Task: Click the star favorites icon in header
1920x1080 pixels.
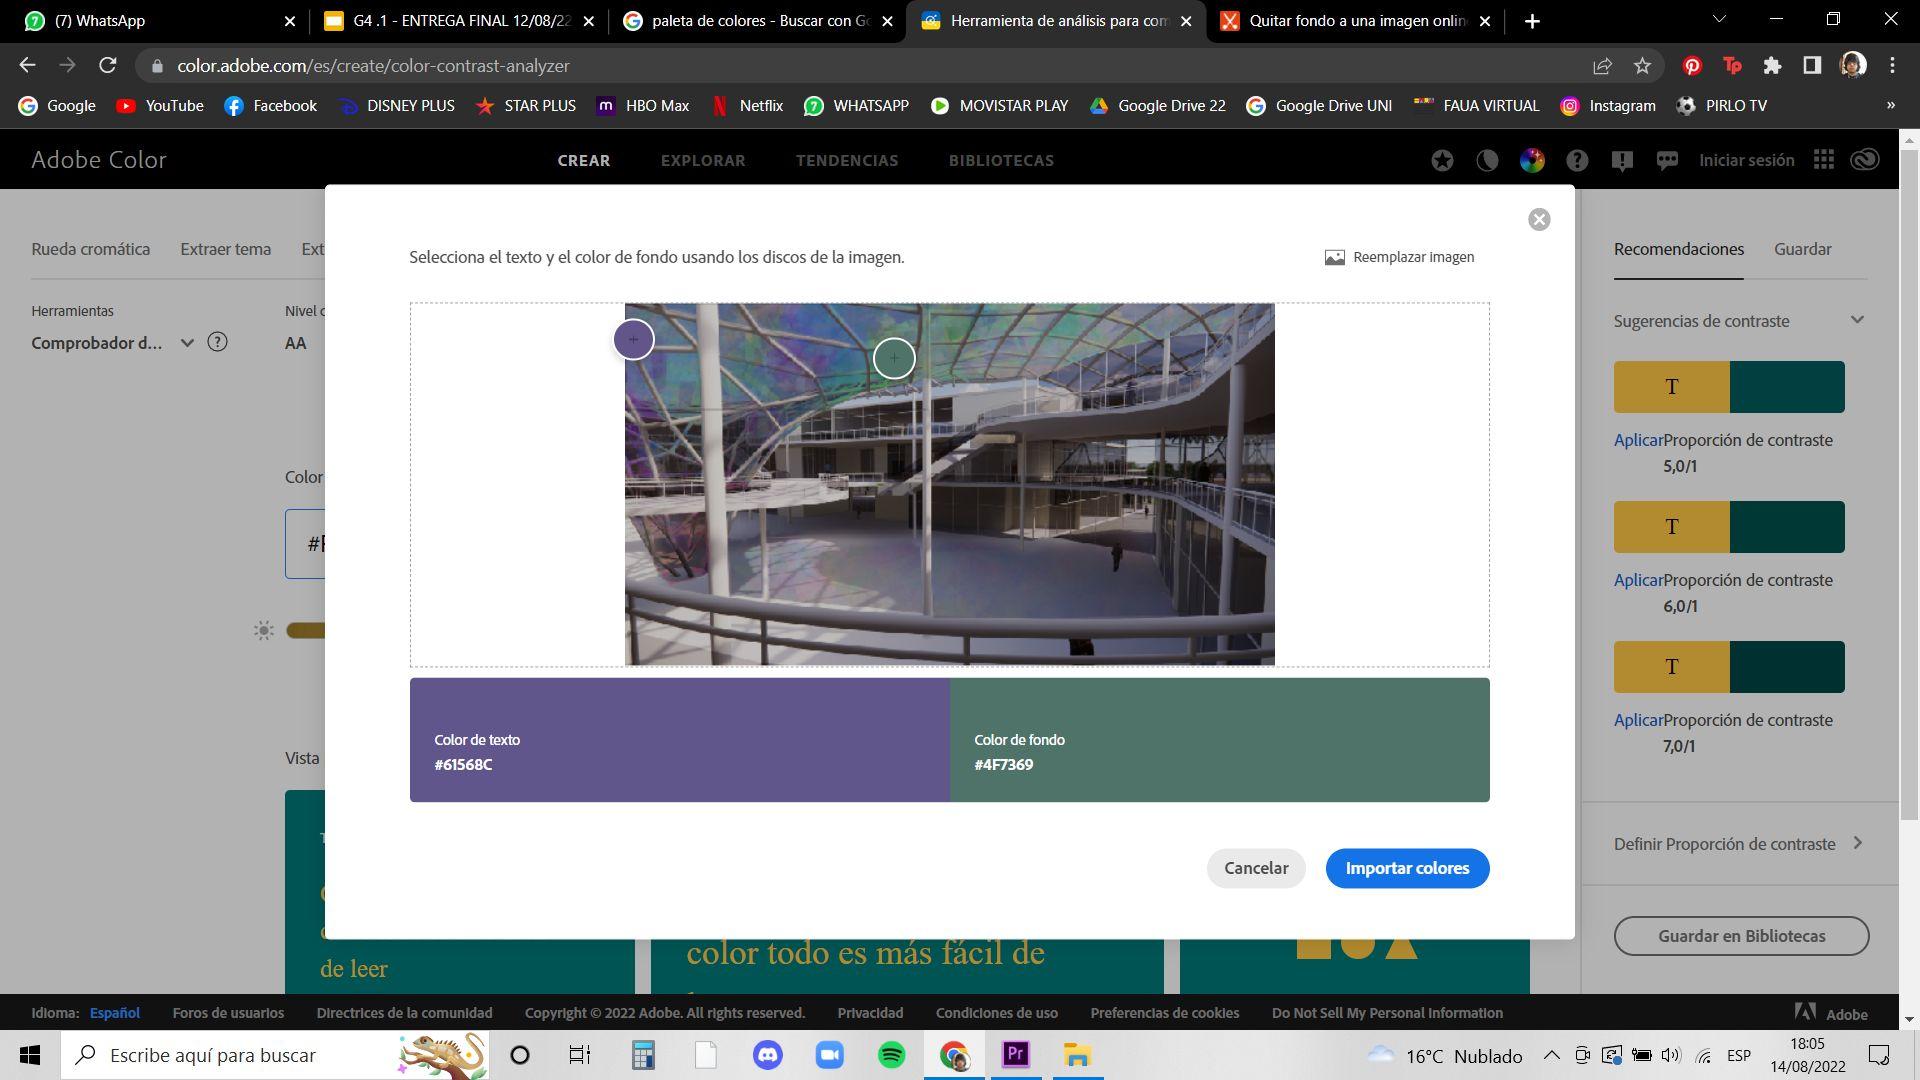Action: coord(1442,160)
